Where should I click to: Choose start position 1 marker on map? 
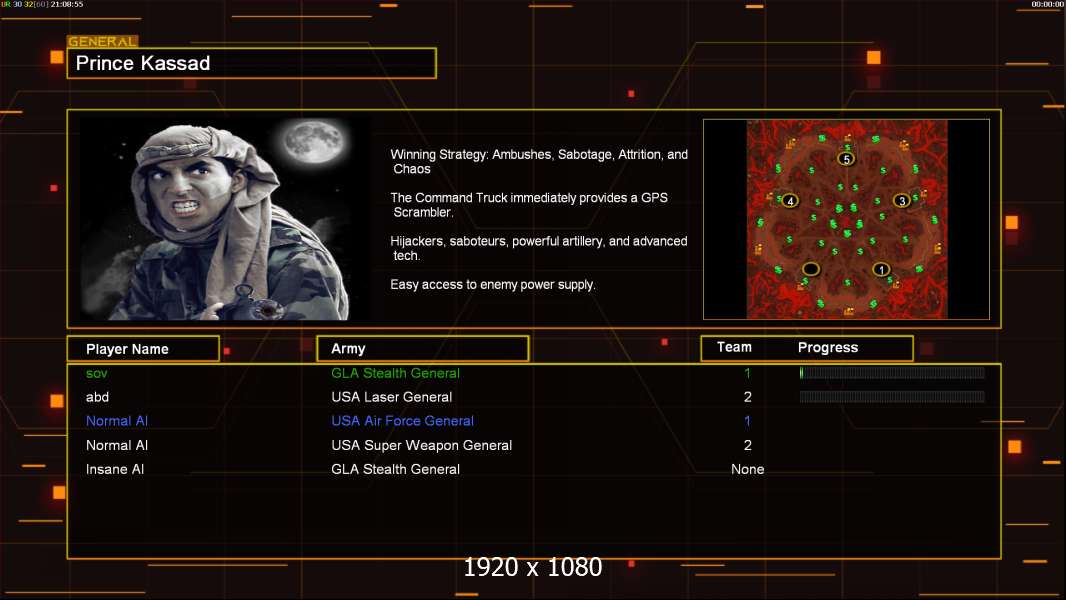point(881,269)
